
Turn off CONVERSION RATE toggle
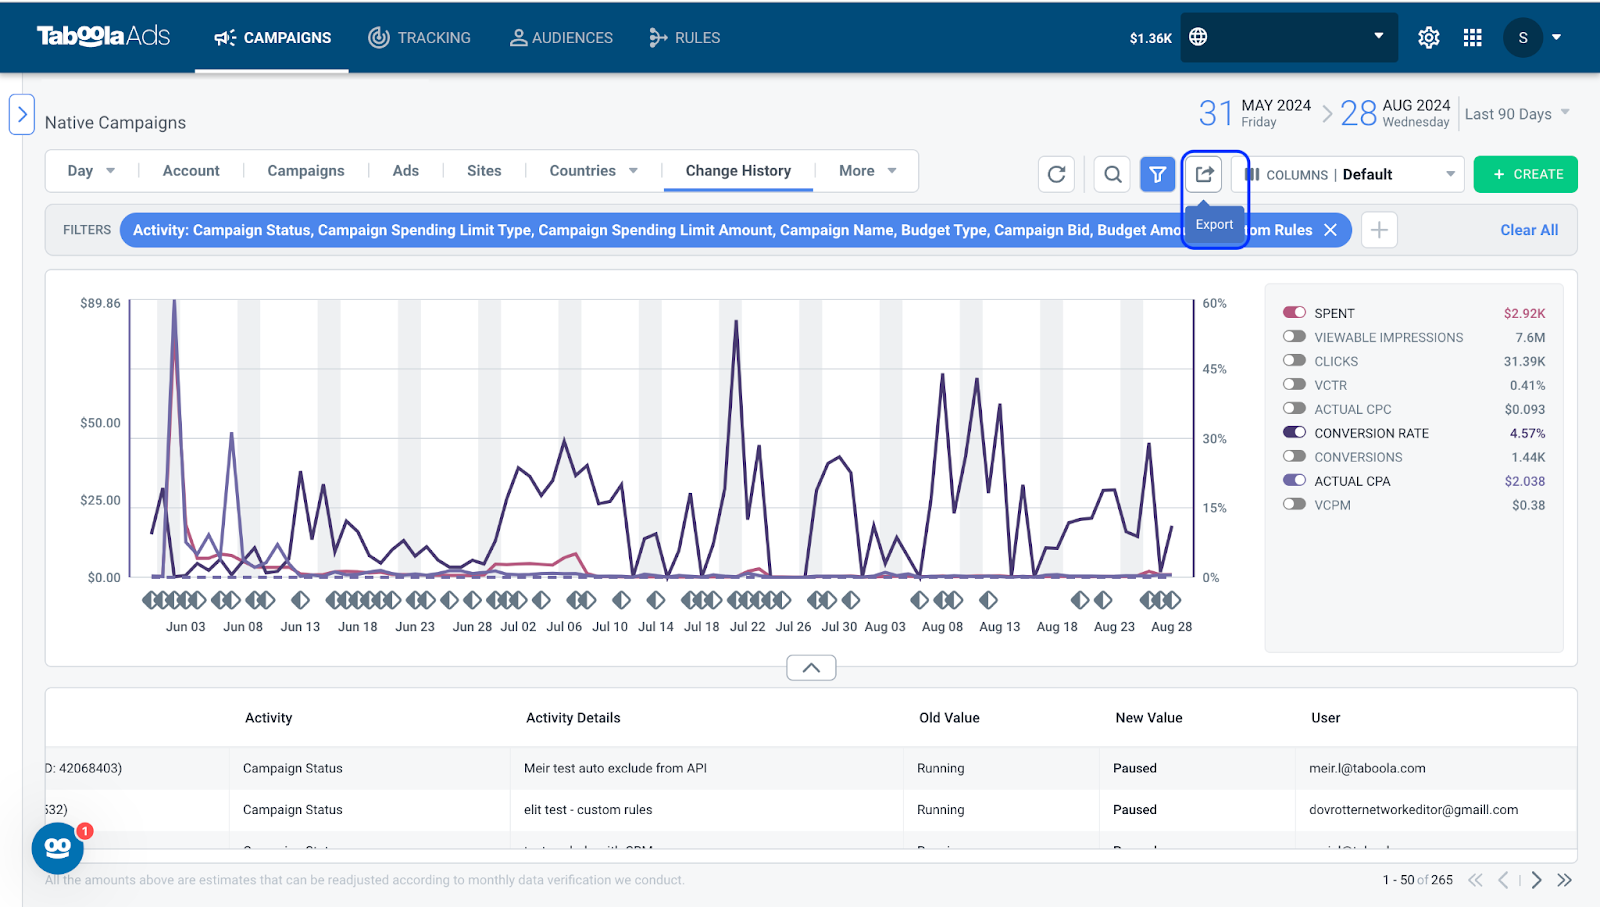(1295, 433)
